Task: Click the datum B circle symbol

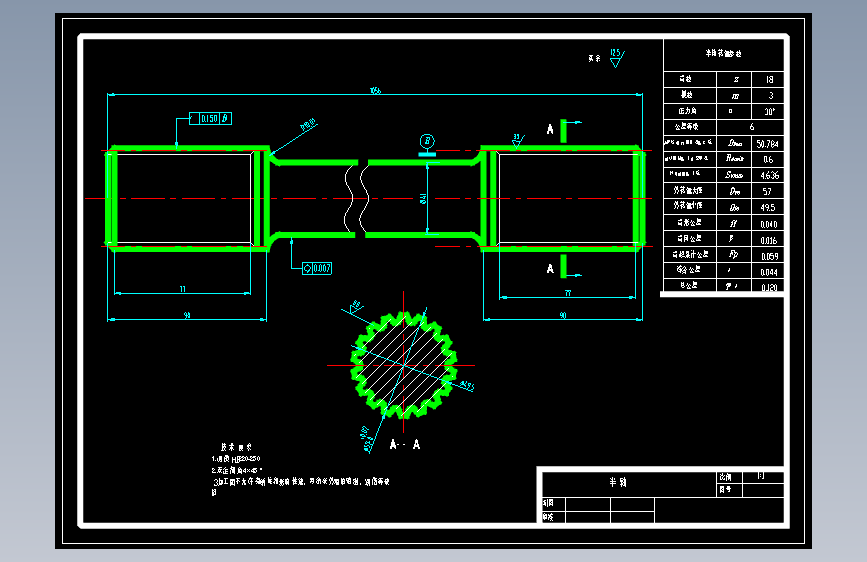Action: coord(427,141)
